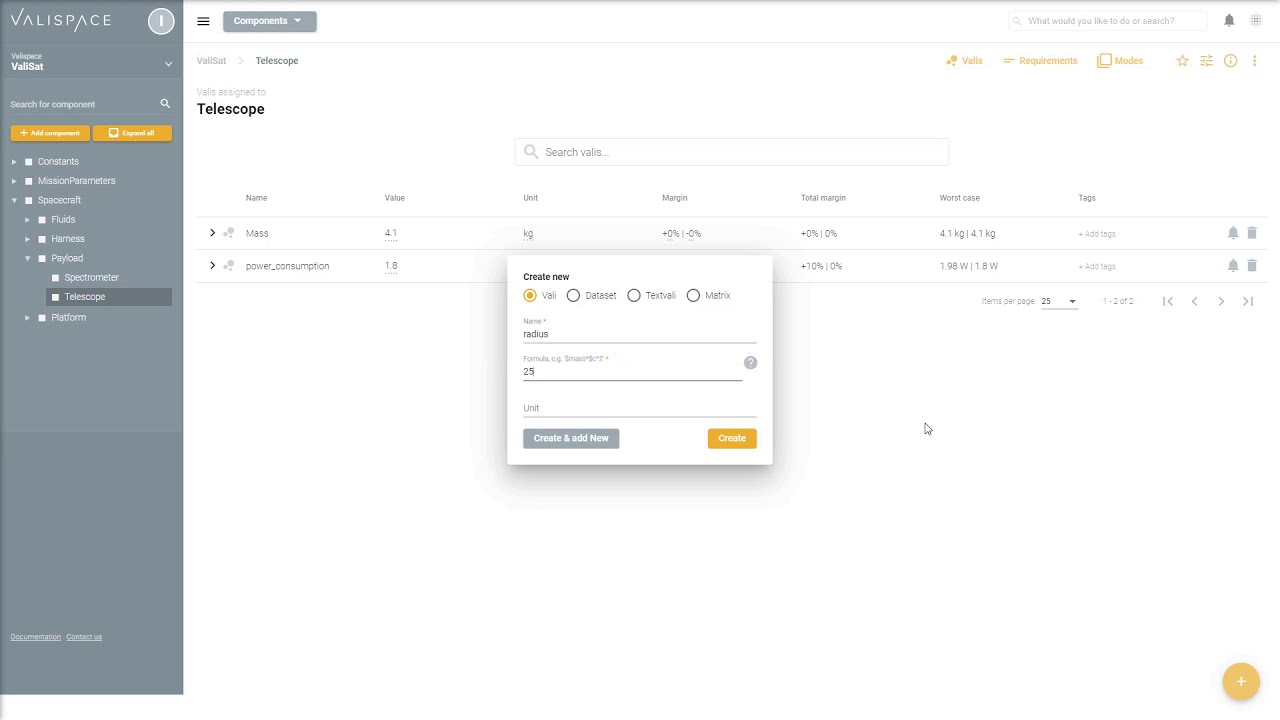Viewport: 1280px width, 720px height.
Task: Open the three-dot more options menu
Action: [1254, 61]
